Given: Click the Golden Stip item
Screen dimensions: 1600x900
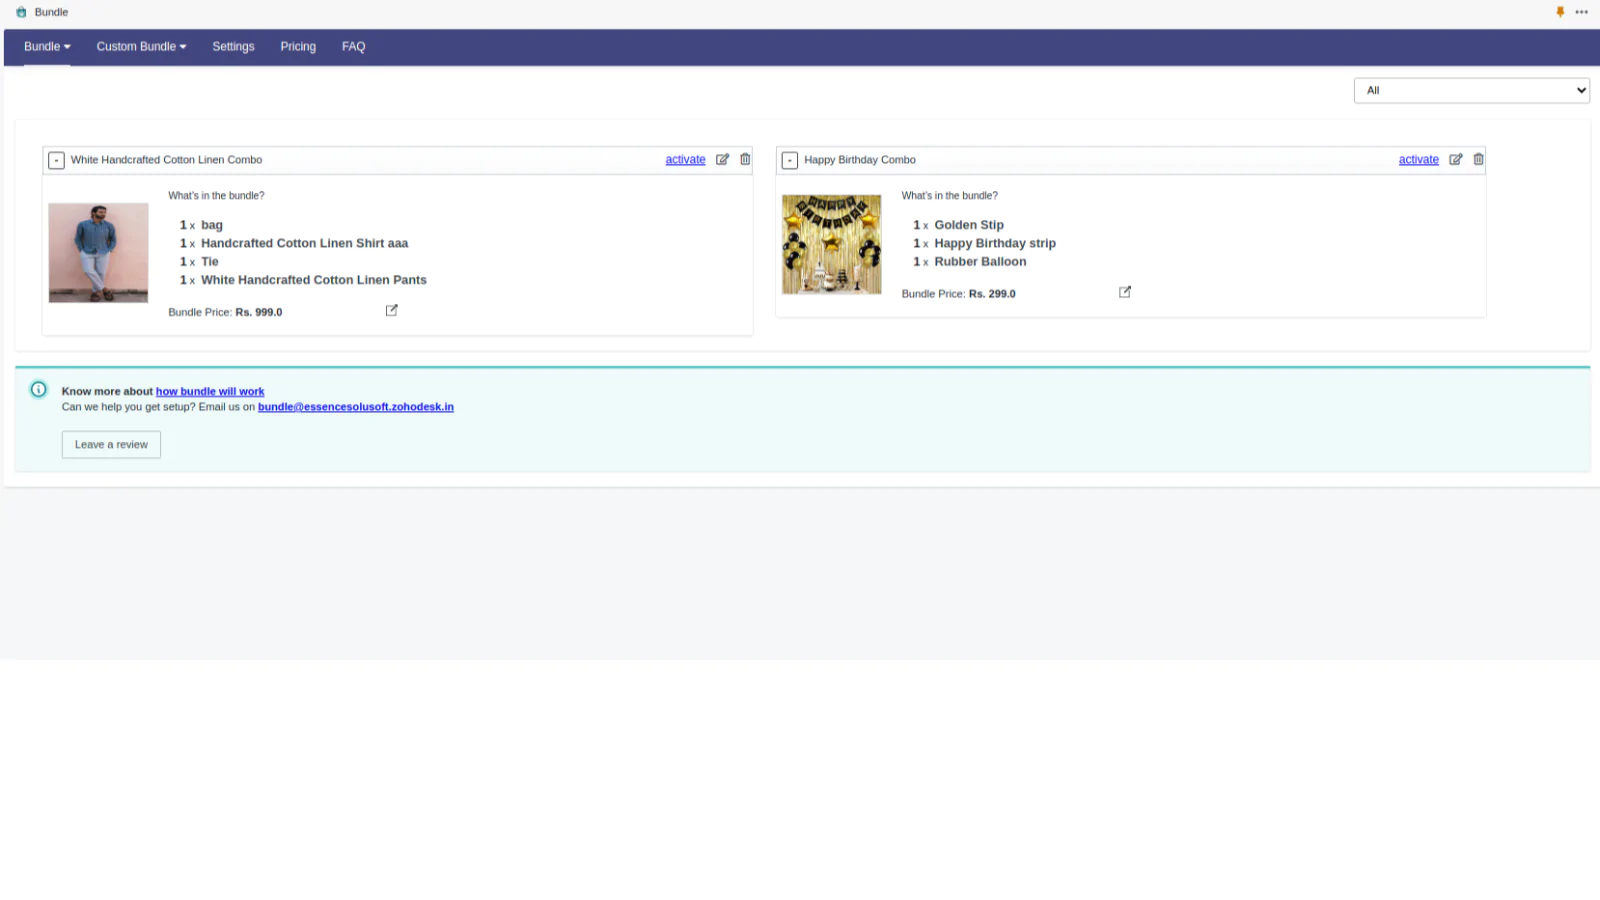Looking at the screenshot, I should (969, 225).
